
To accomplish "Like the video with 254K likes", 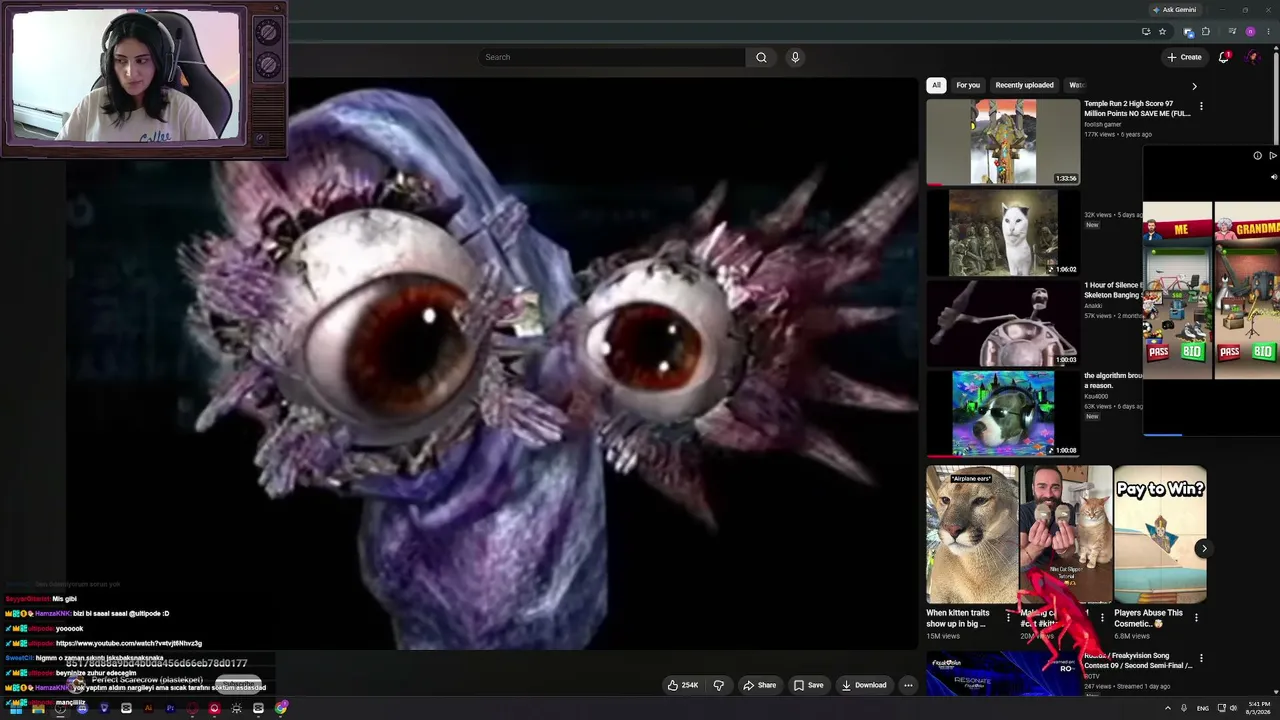I will (683, 685).
